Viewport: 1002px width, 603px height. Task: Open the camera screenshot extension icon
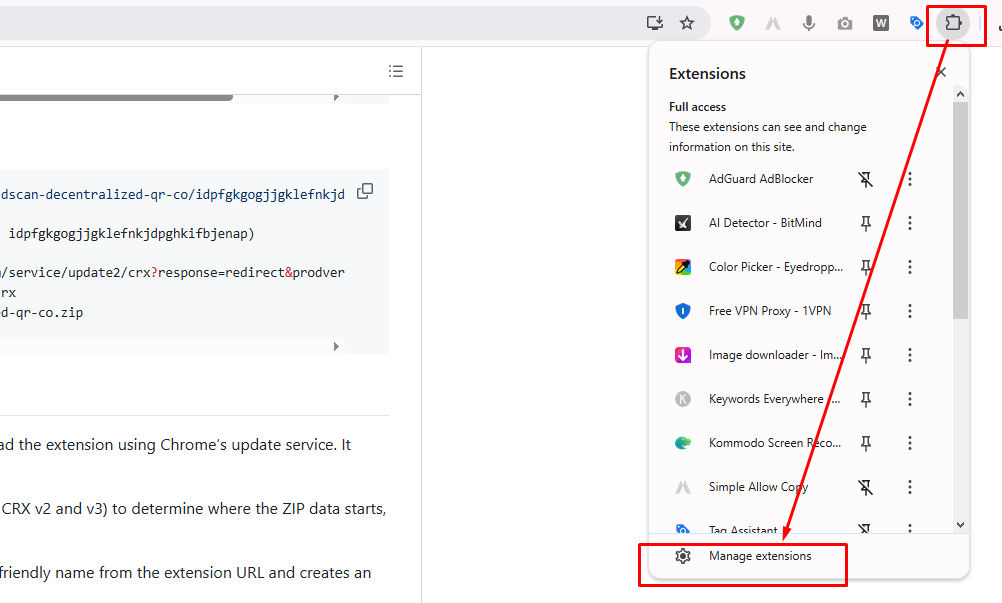coord(844,22)
